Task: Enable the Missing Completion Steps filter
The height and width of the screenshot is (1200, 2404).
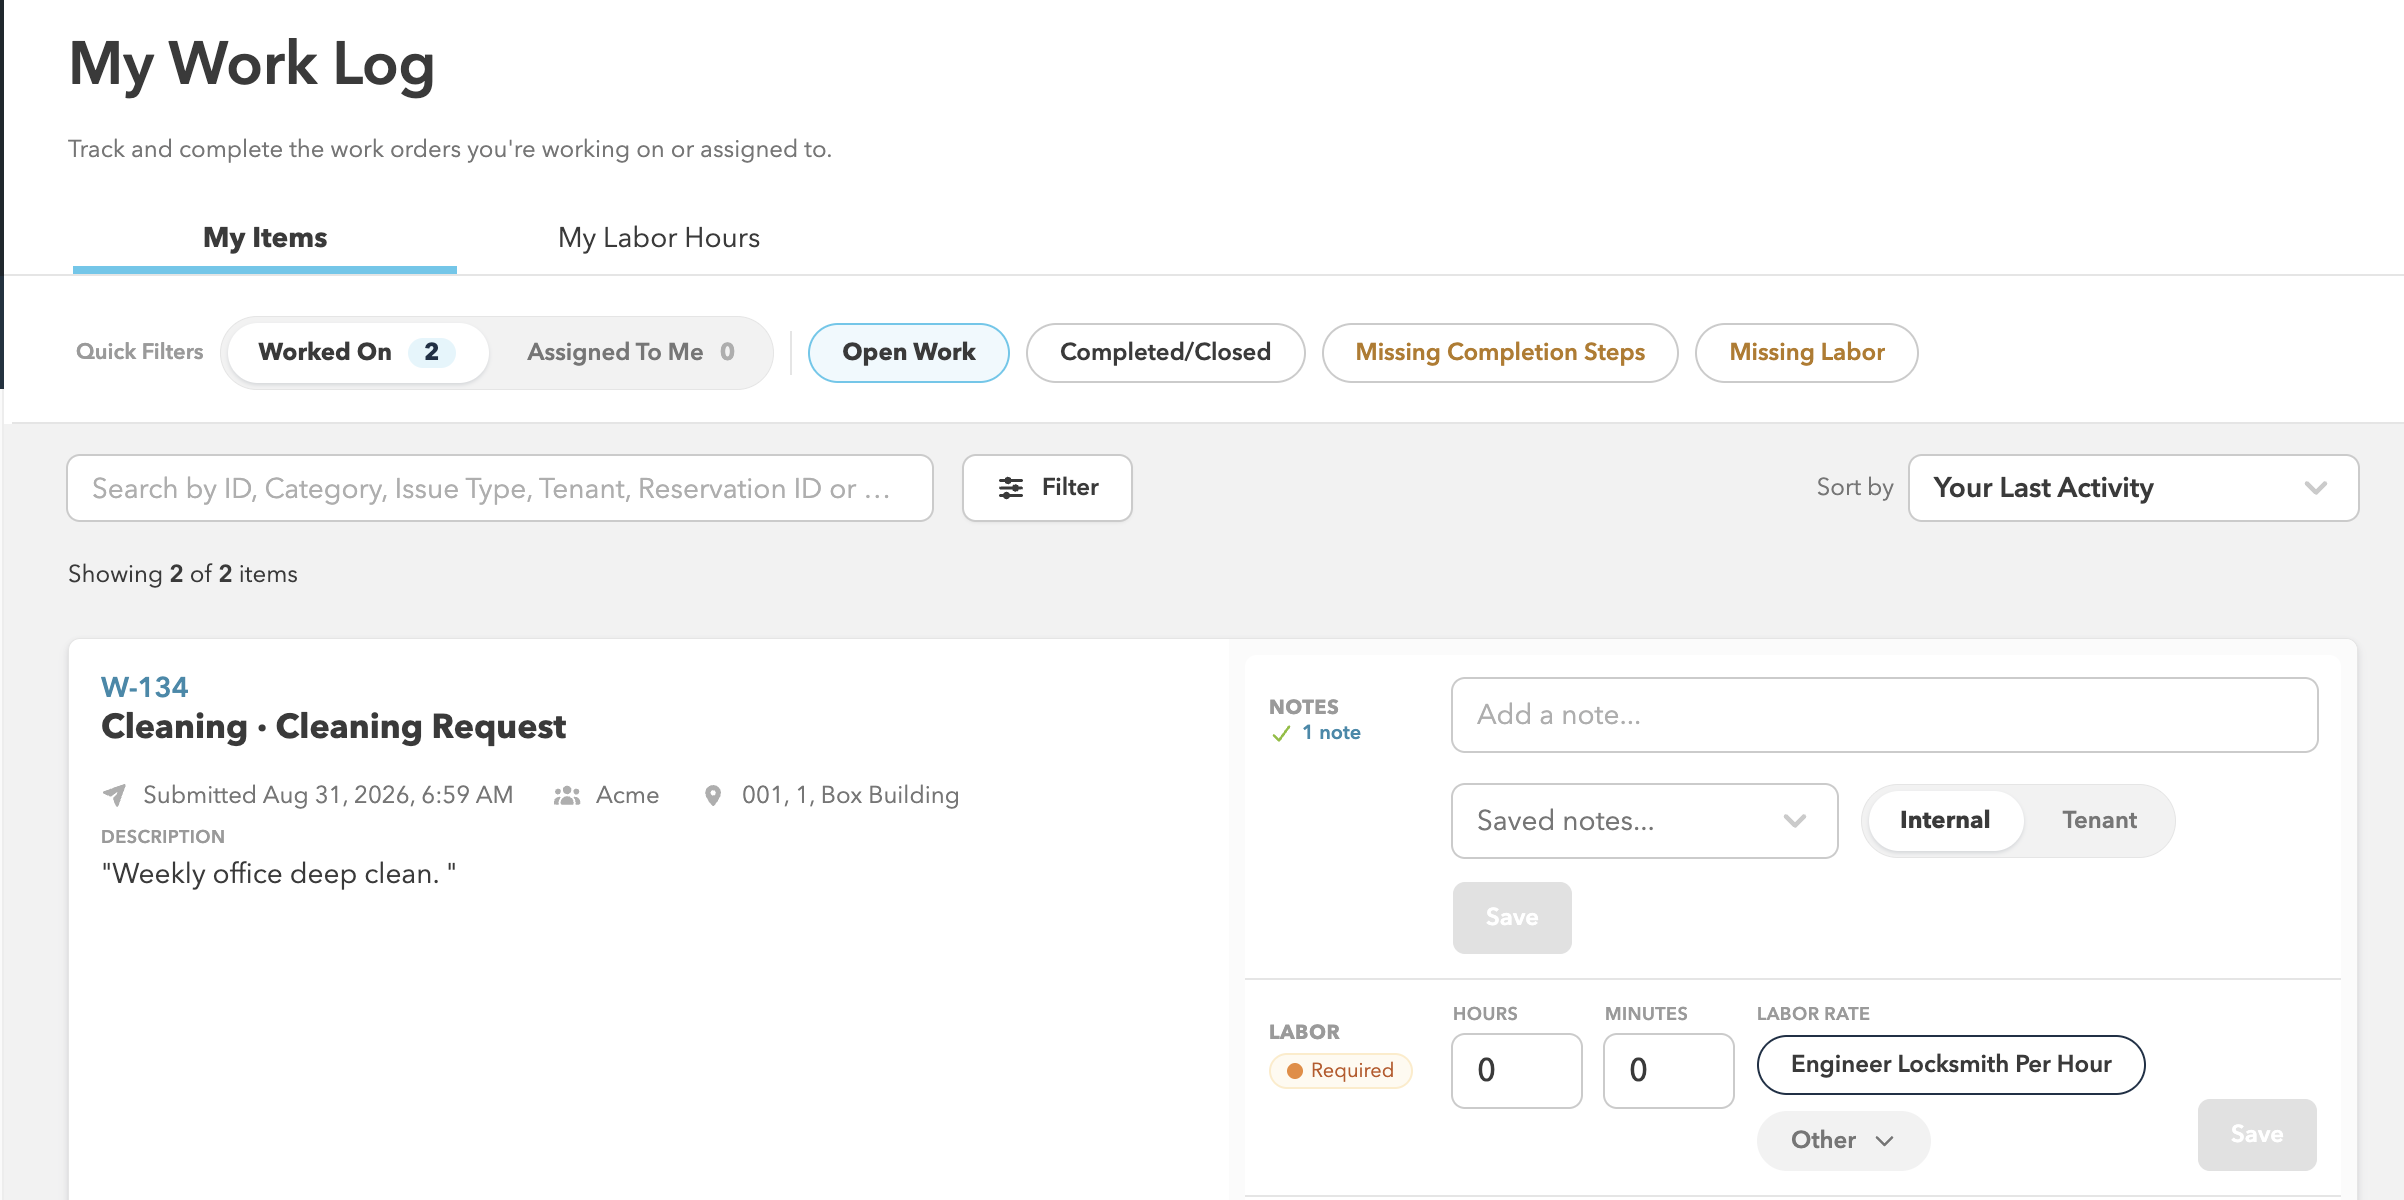Action: tap(1500, 352)
